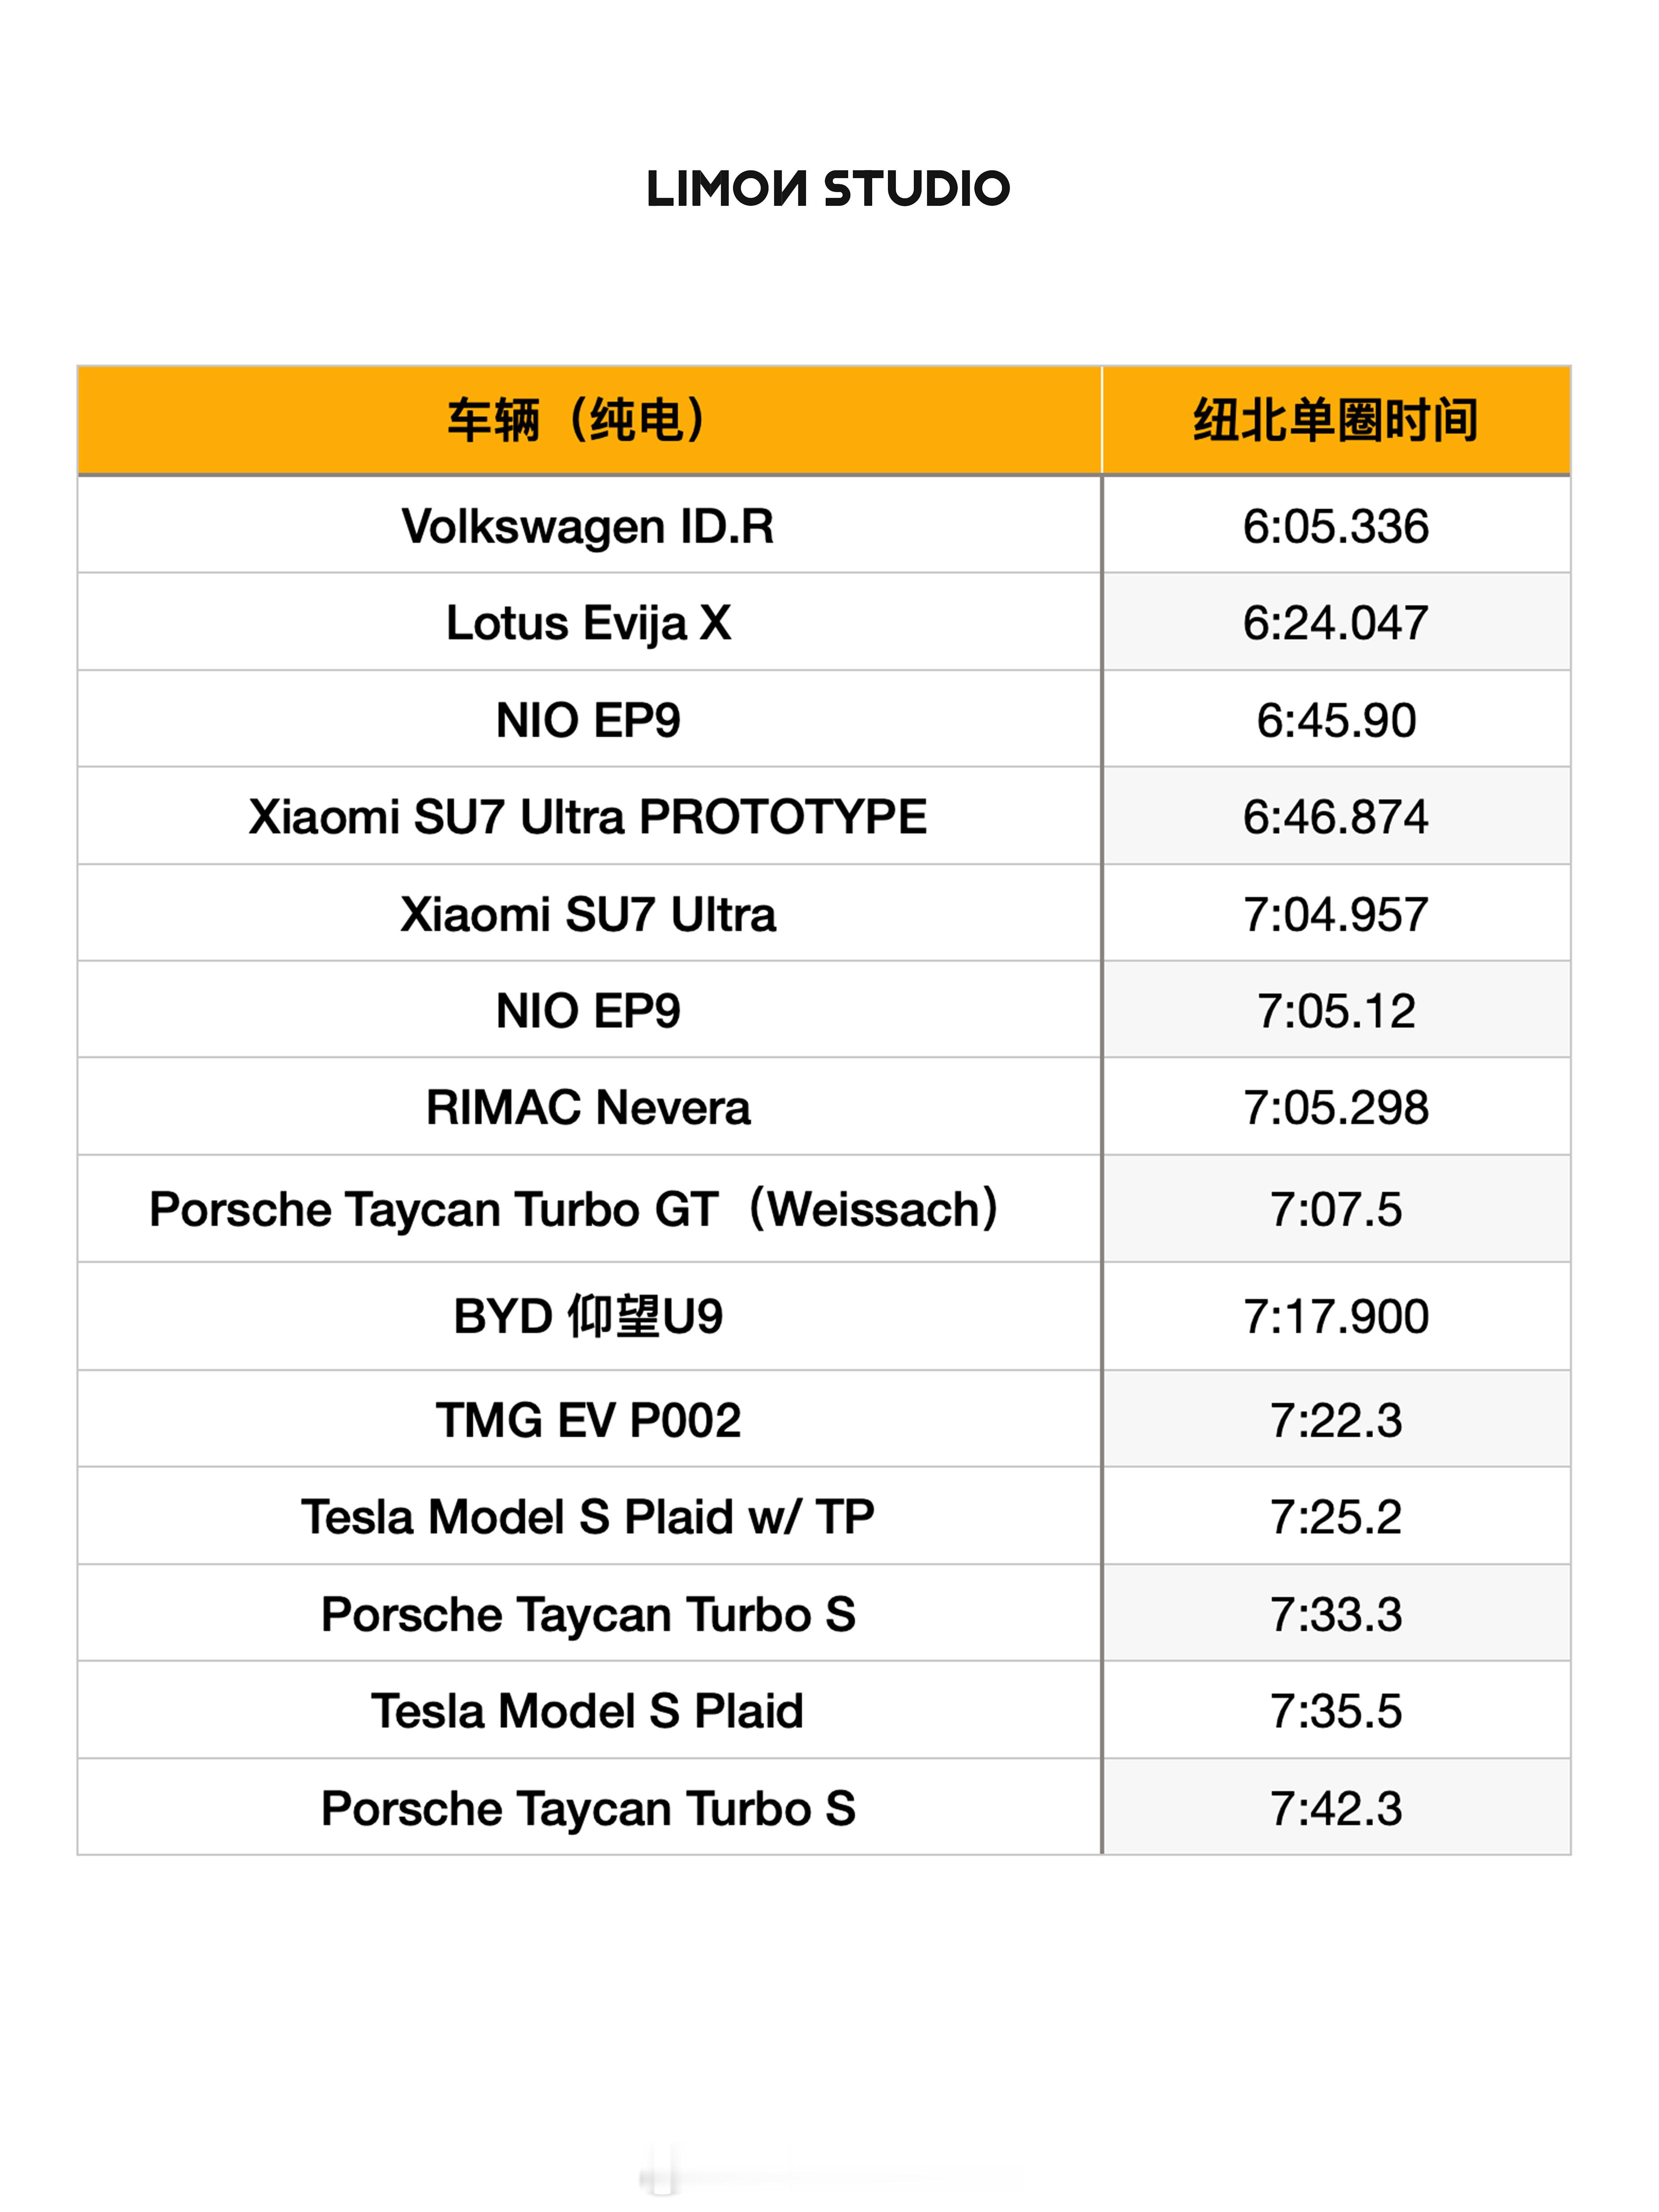Click the BYD 仰望U9 cell
The height and width of the screenshot is (2212, 1659).
pyautogui.click(x=589, y=1316)
